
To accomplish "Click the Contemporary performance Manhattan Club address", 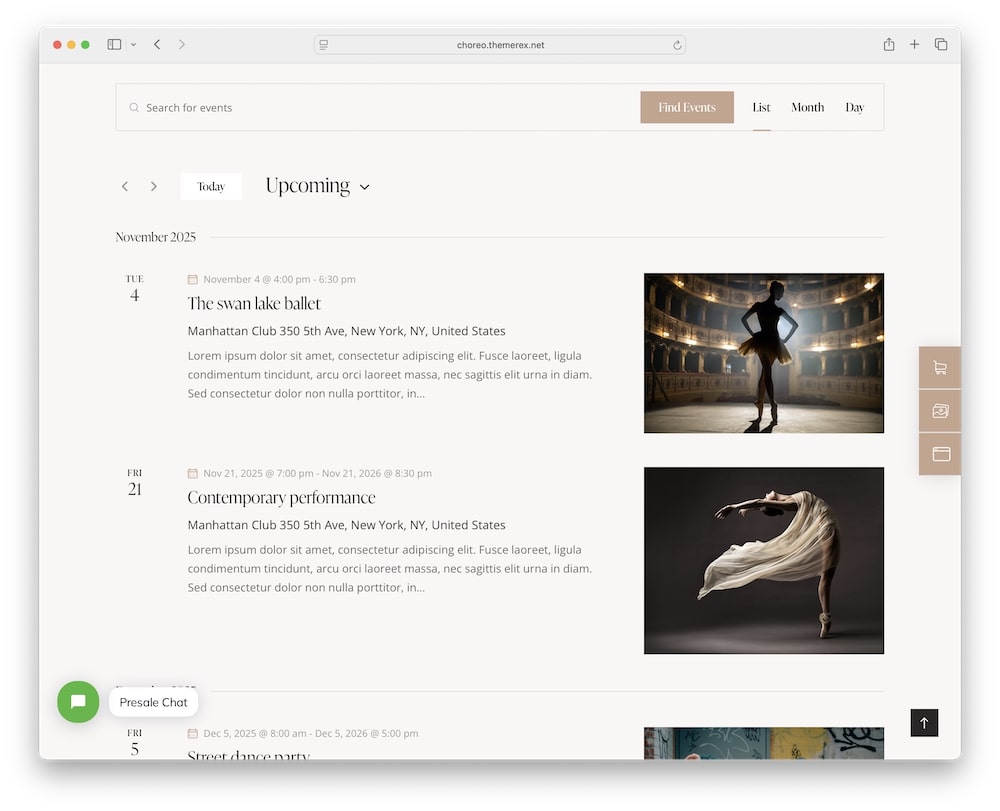I will (x=346, y=525).
